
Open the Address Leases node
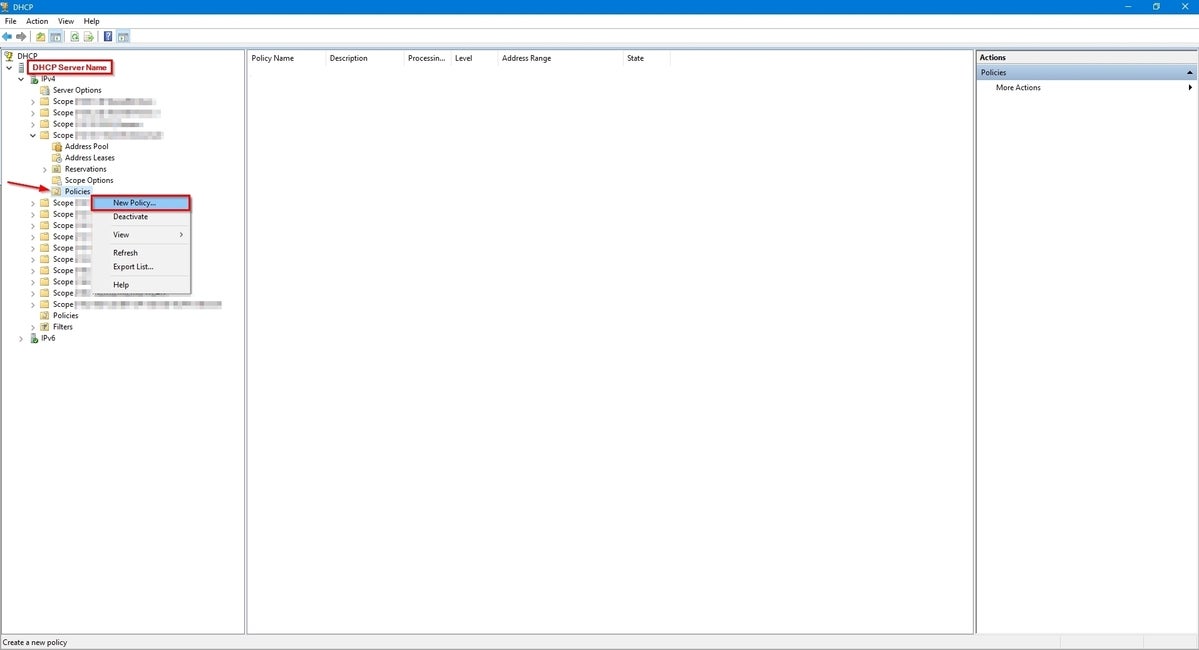coord(90,157)
